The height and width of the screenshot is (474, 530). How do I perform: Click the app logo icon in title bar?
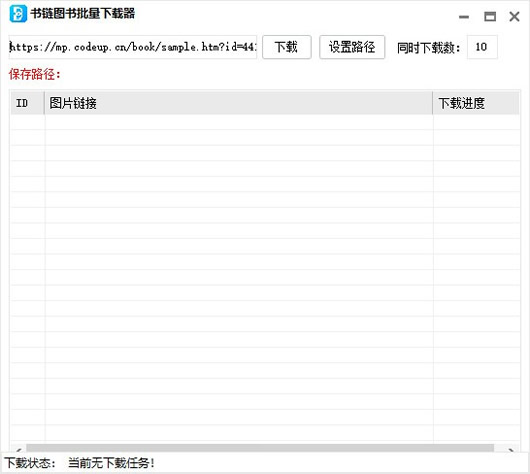click(x=18, y=14)
